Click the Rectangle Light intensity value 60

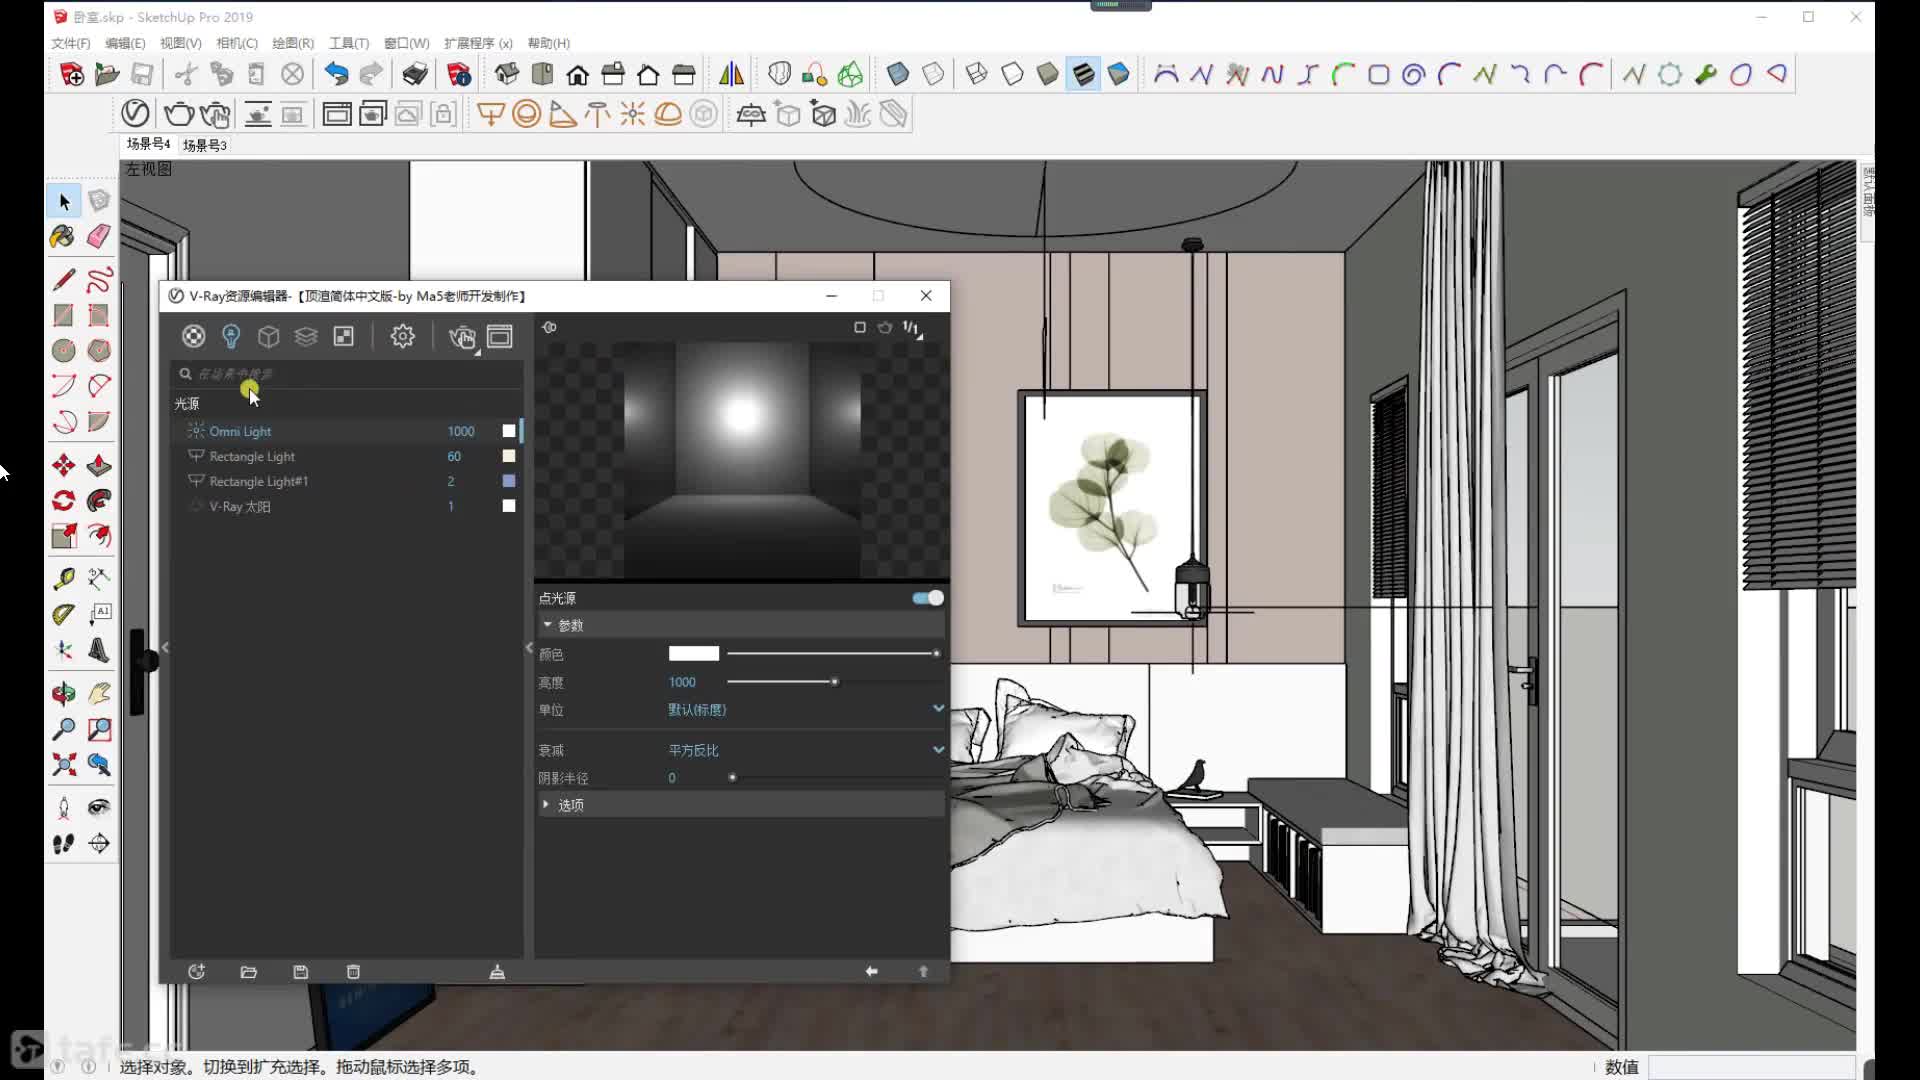[454, 456]
